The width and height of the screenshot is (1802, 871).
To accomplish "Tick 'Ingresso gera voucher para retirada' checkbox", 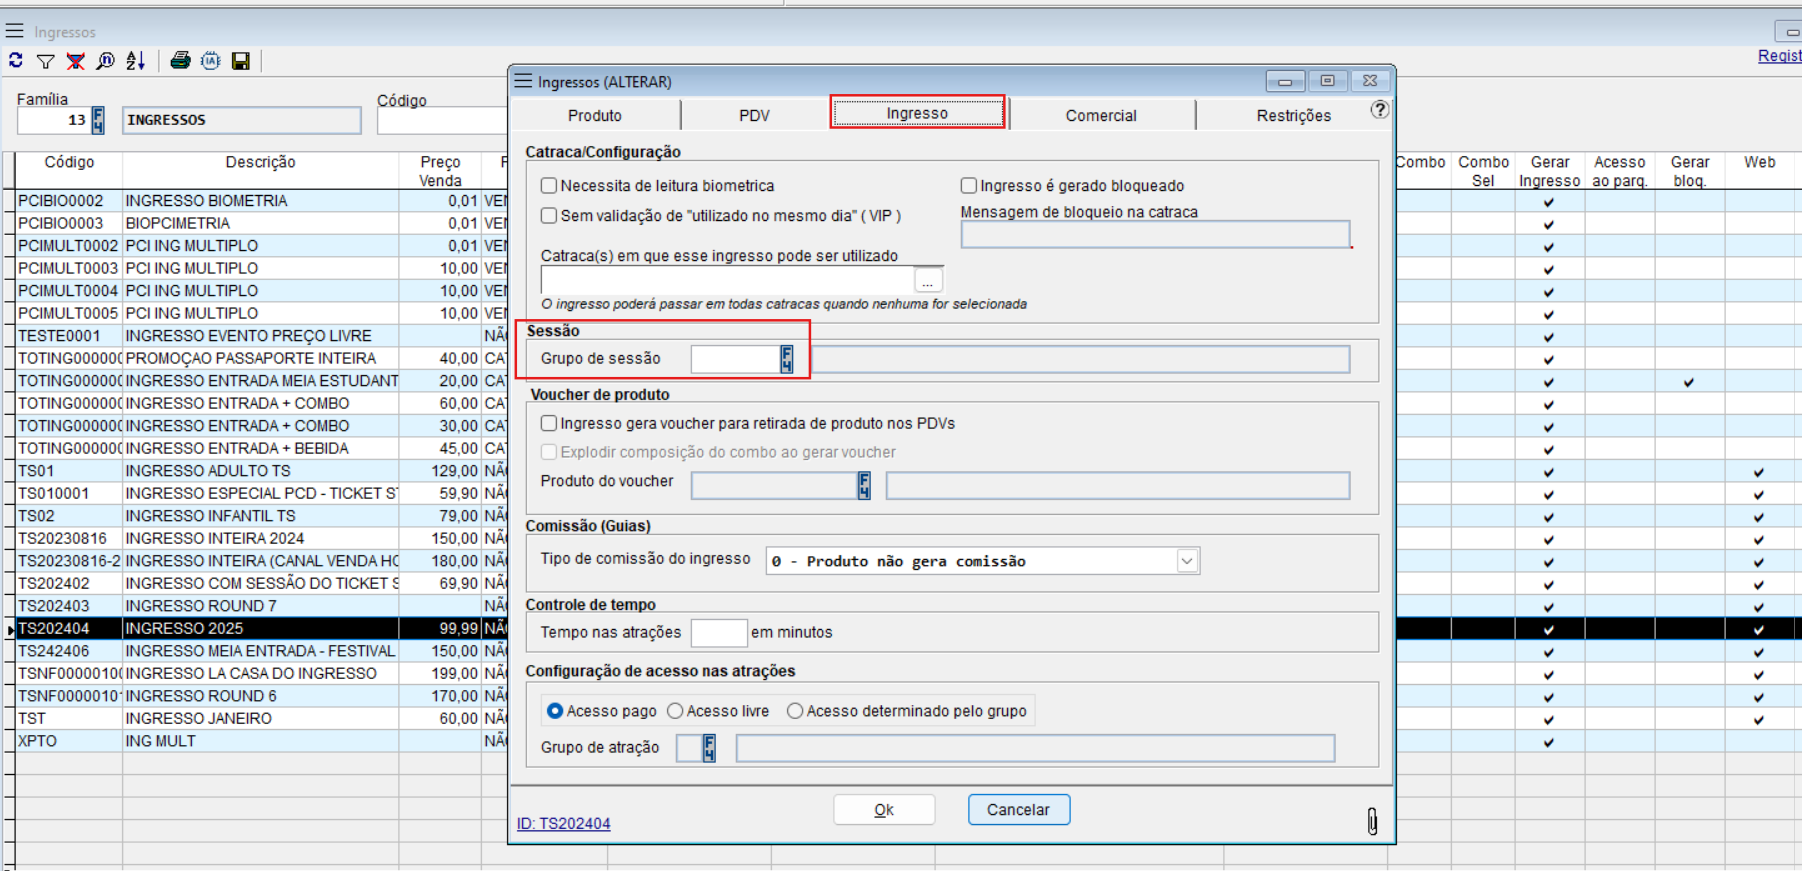I will pos(549,424).
